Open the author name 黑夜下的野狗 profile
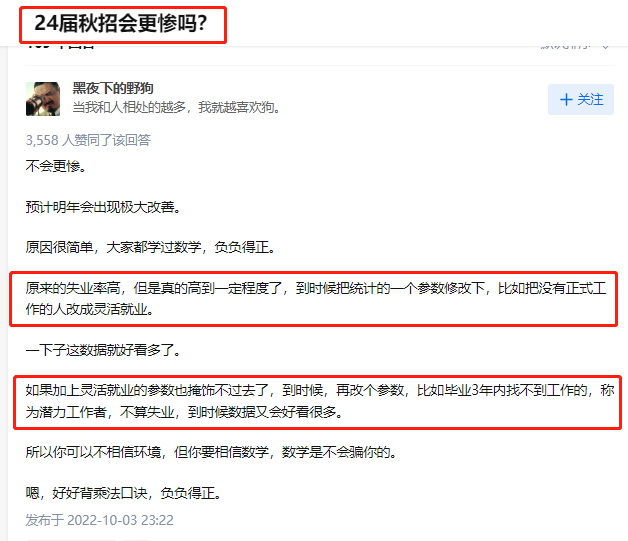This screenshot has height=541, width=628. 113,88
